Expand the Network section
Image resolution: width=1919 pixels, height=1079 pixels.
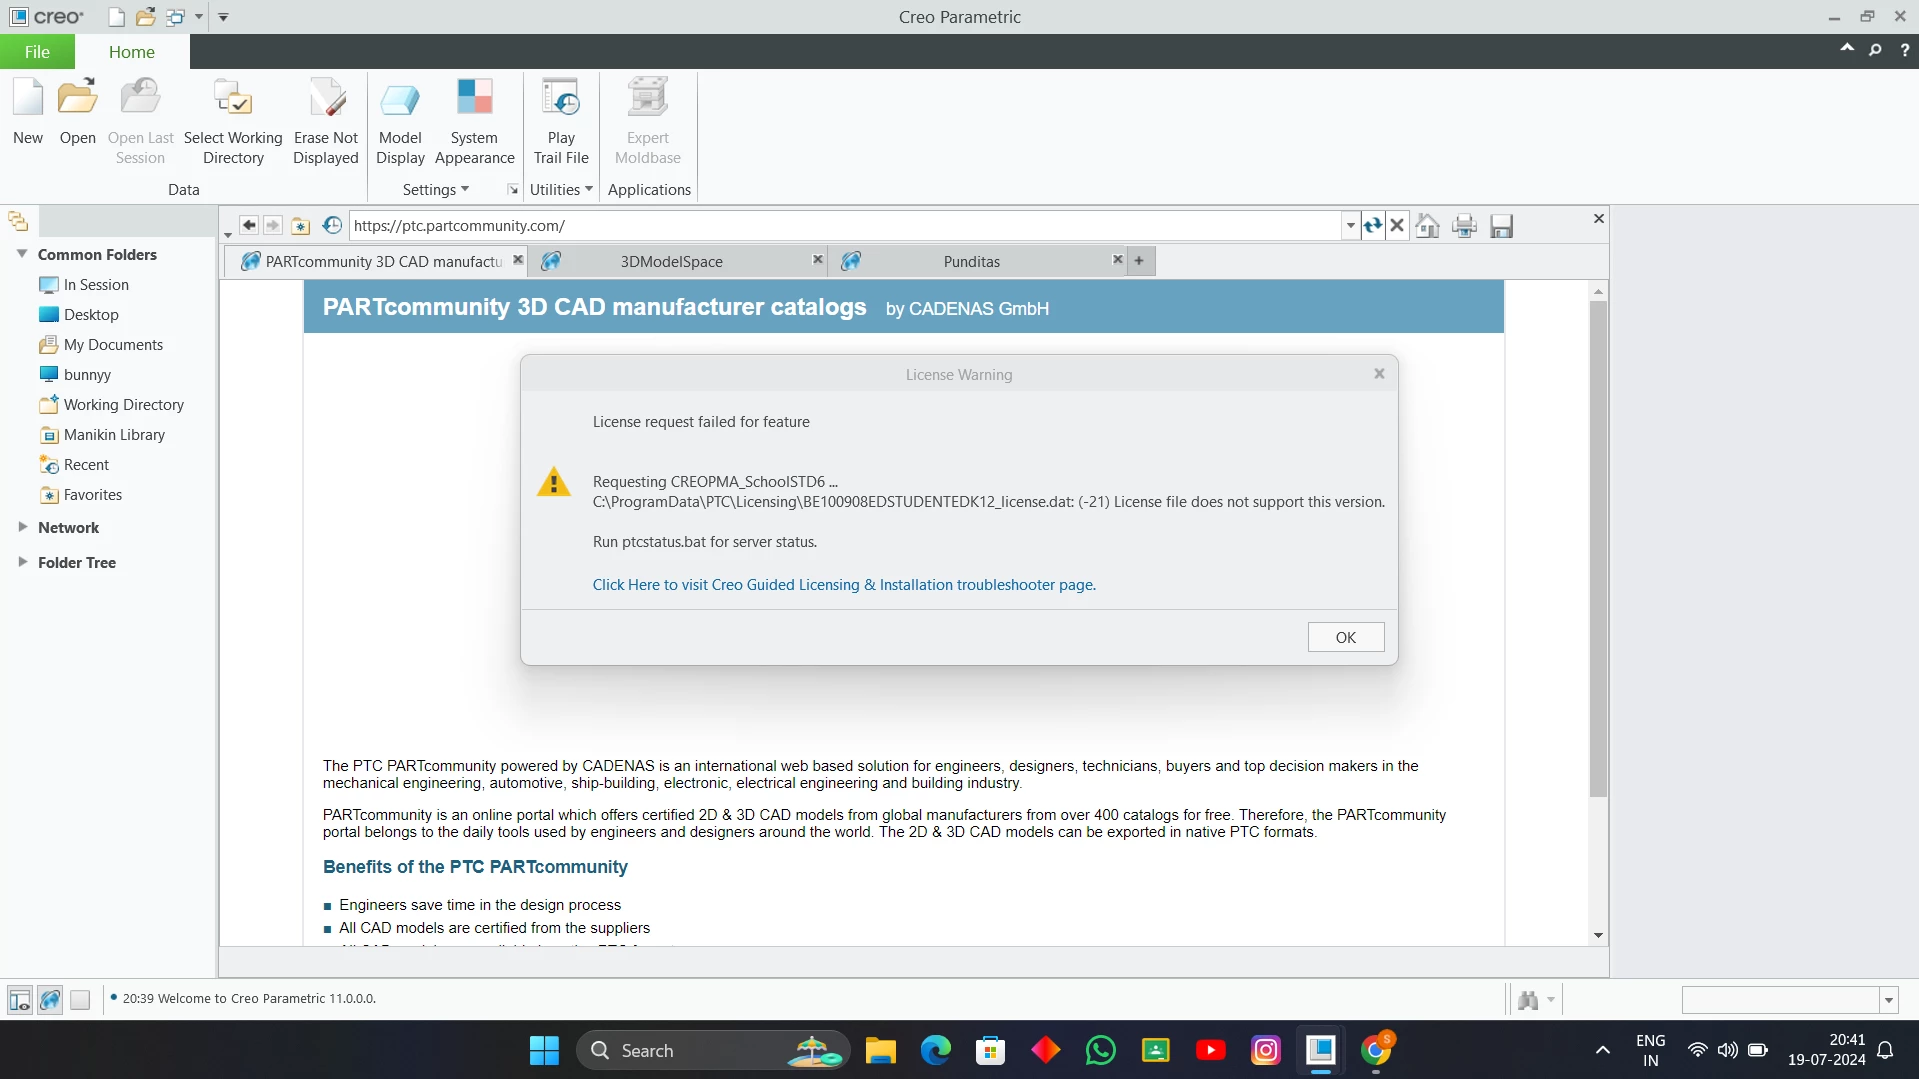pyautogui.click(x=22, y=527)
